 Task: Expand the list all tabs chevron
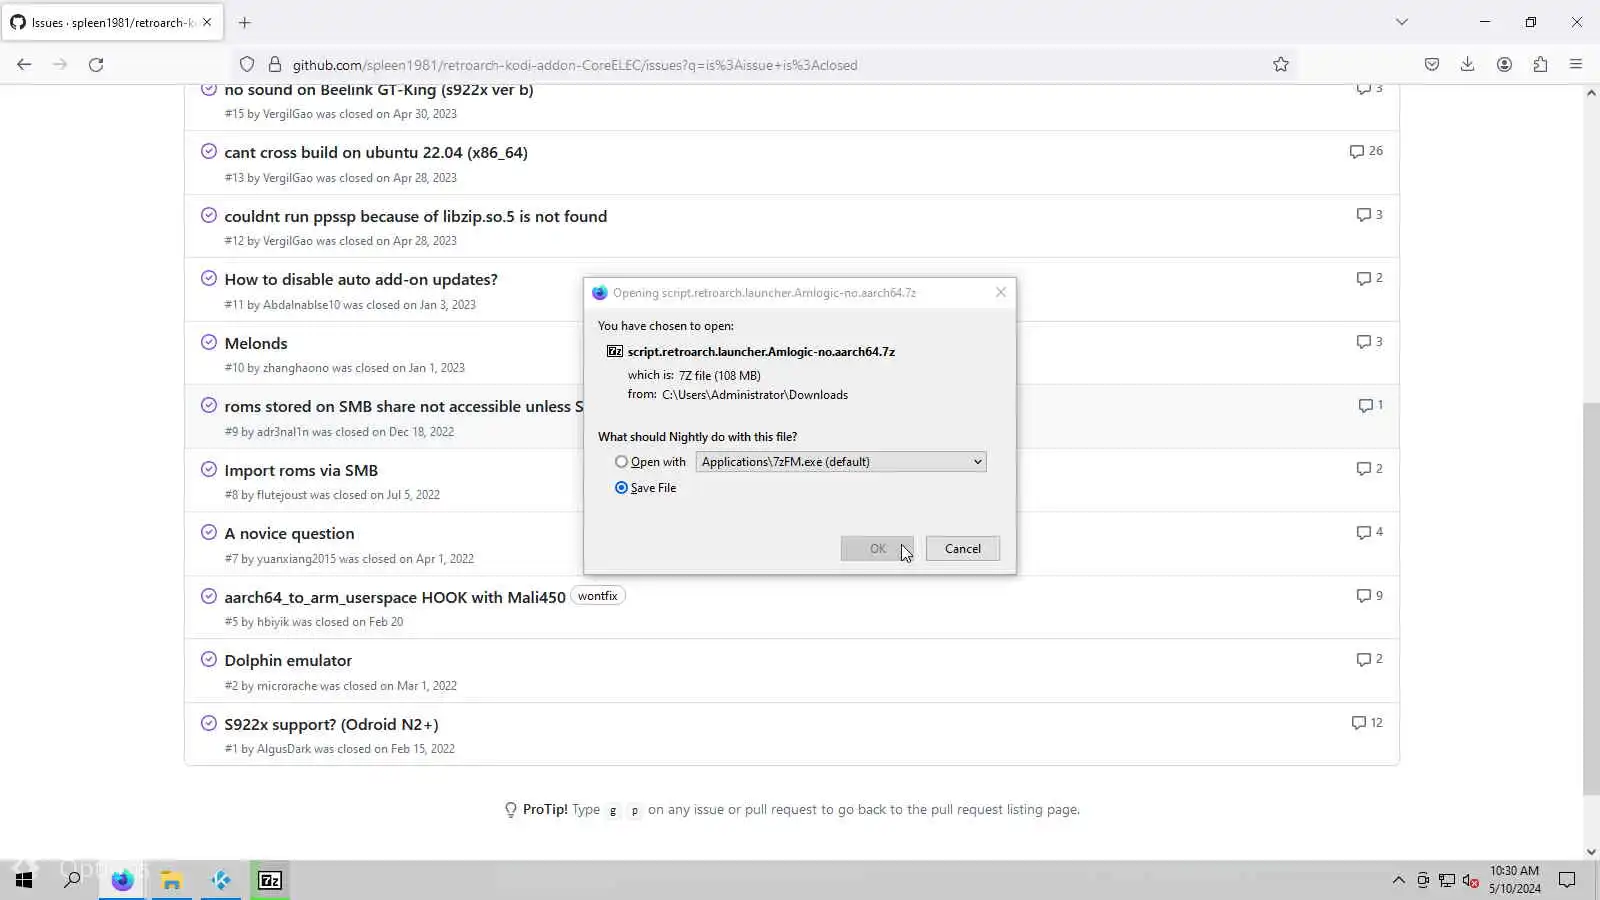pos(1402,22)
